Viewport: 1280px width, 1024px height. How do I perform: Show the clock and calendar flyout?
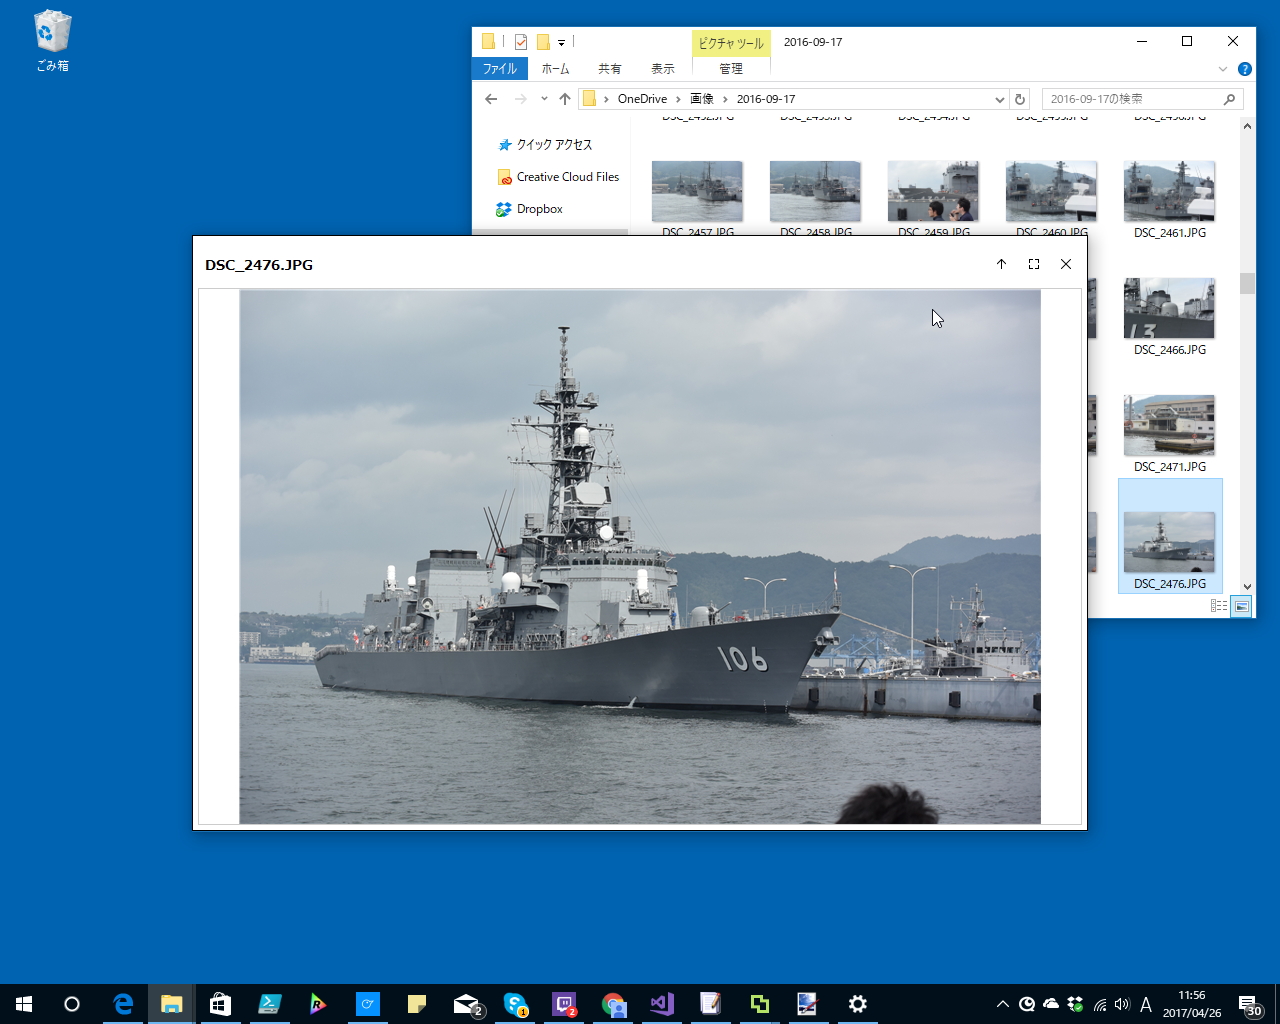(1192, 1004)
